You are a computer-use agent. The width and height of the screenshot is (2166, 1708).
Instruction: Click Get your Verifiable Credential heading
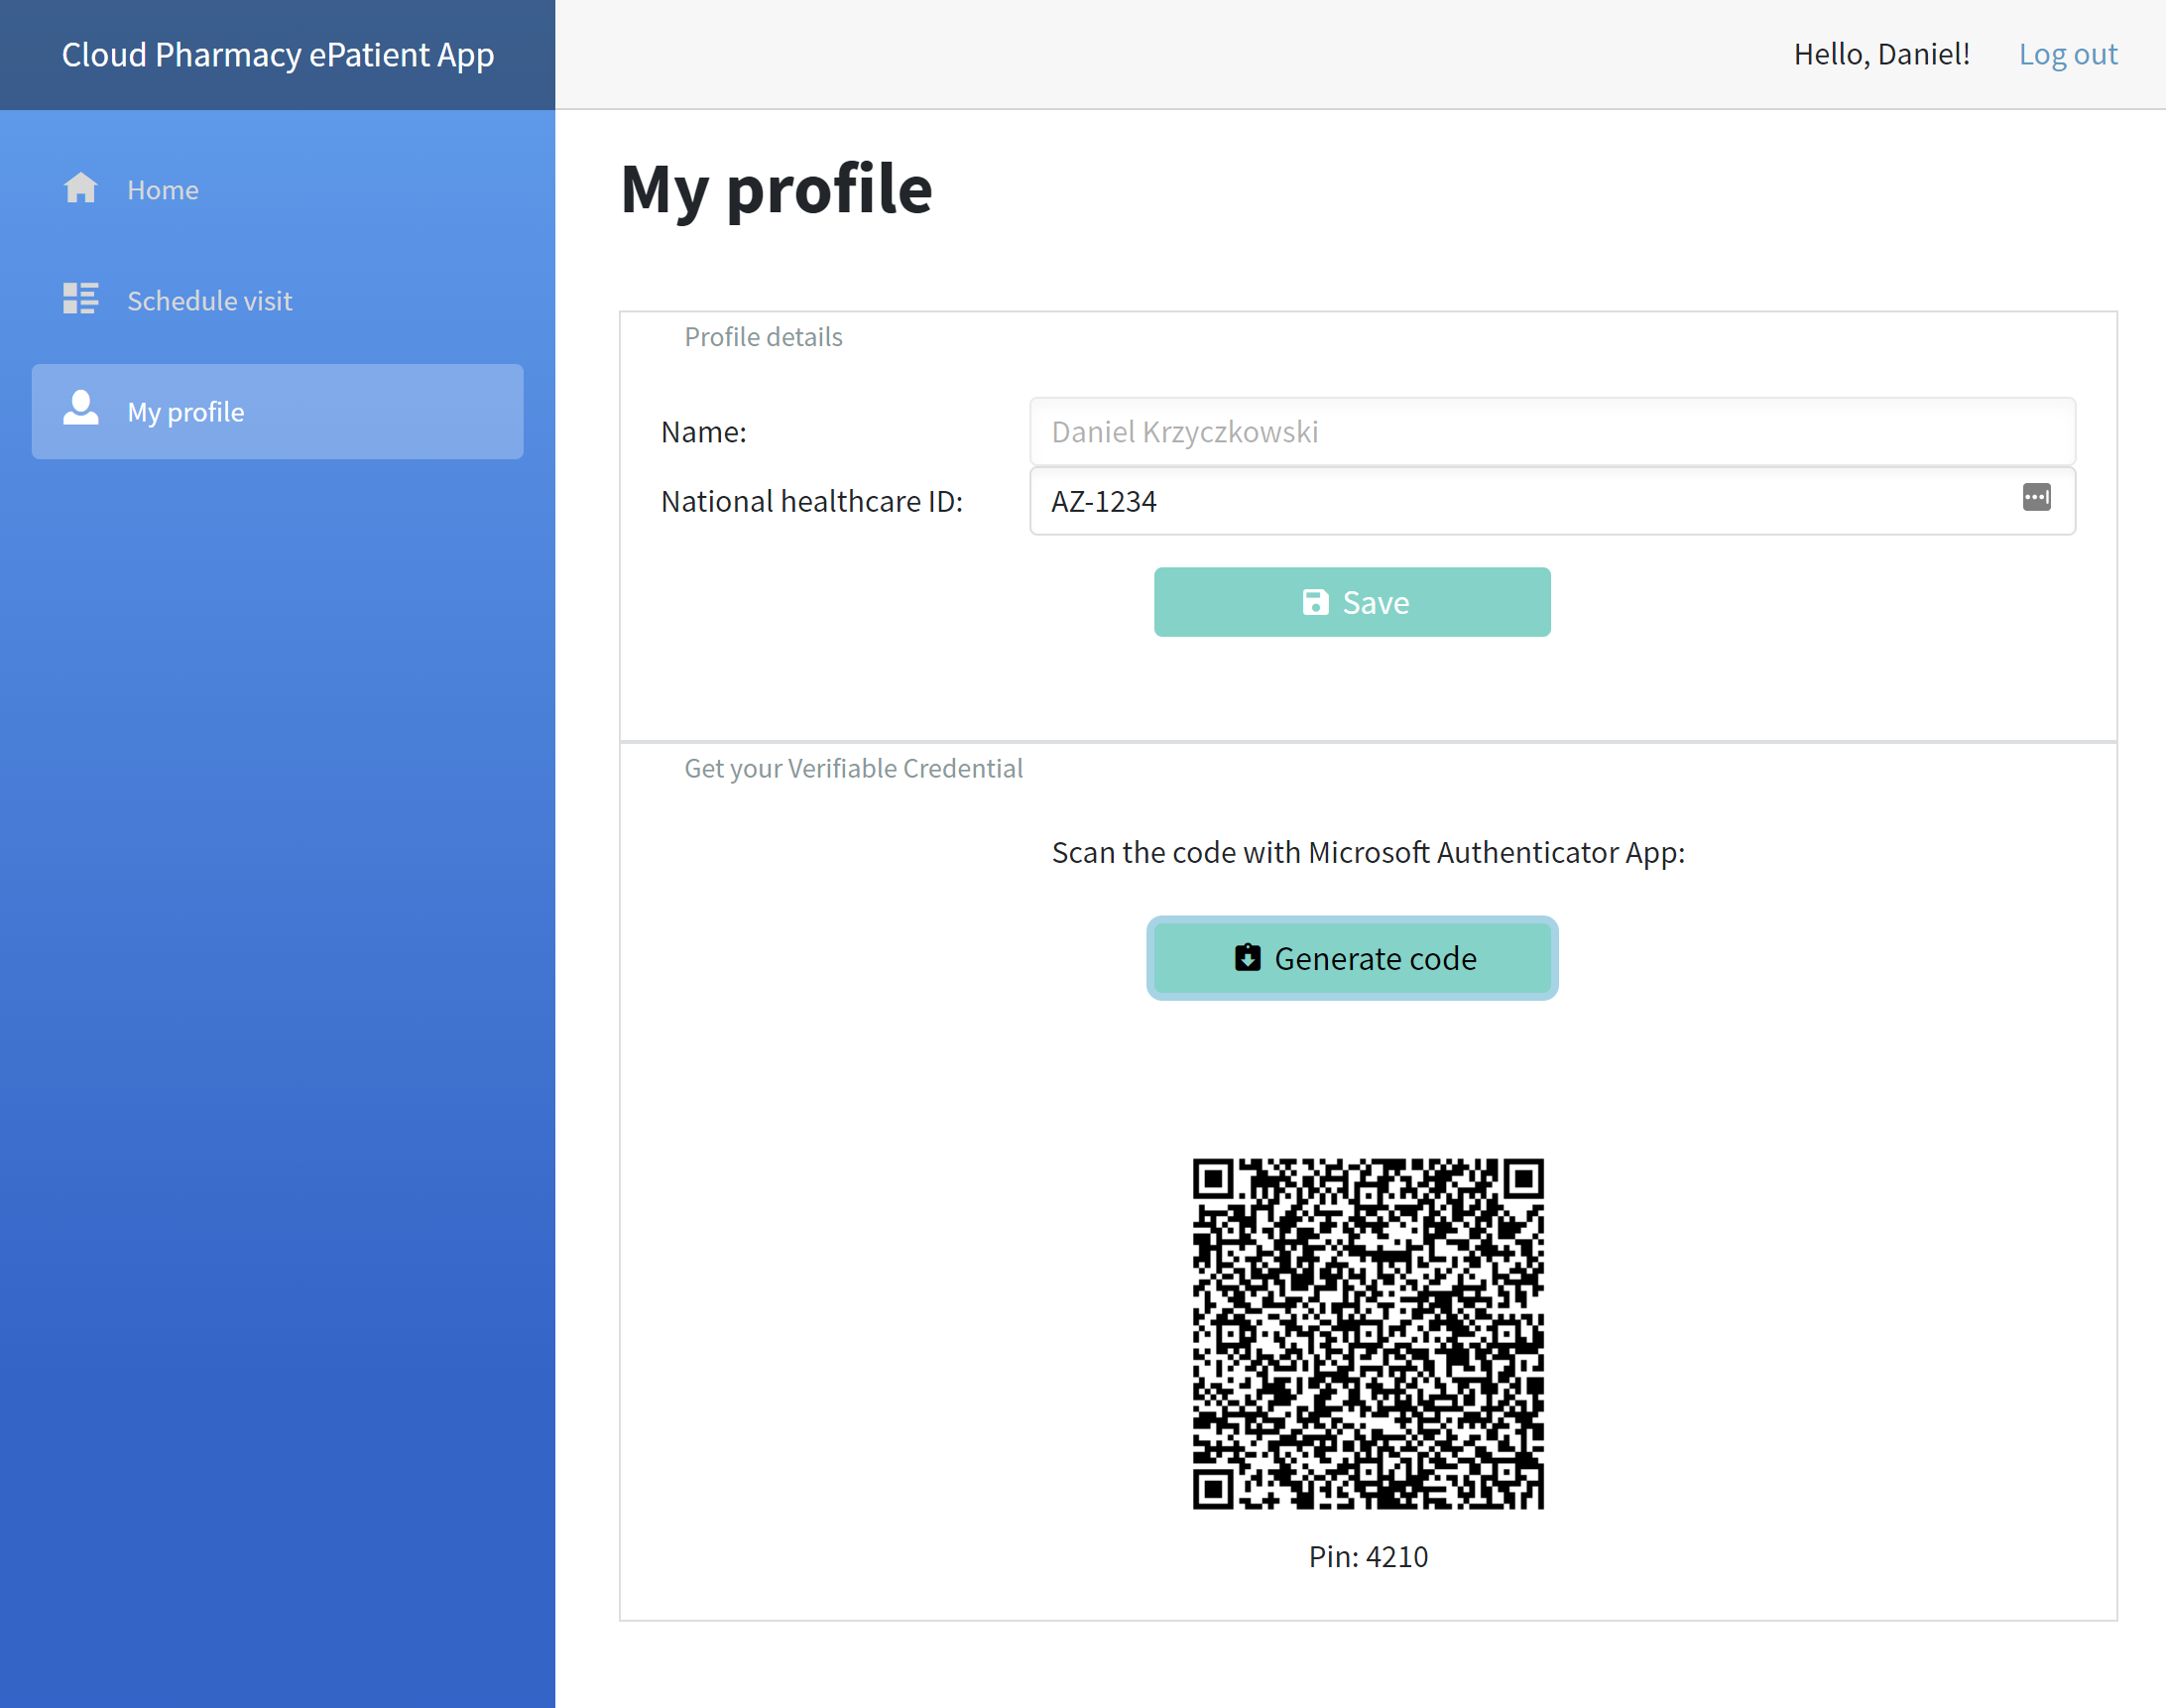click(853, 768)
